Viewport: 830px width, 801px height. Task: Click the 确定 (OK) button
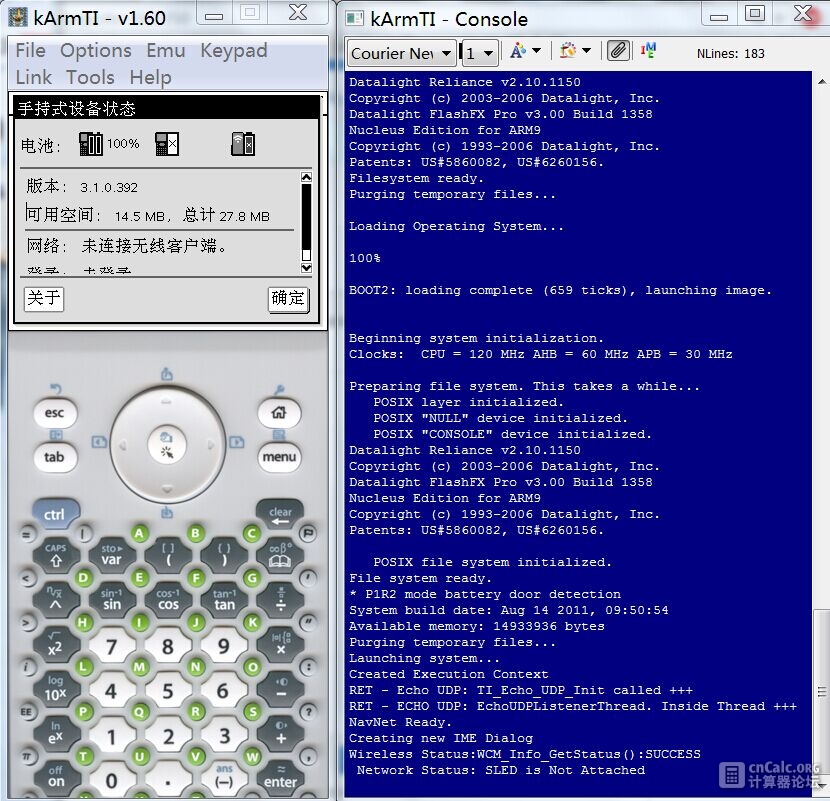click(288, 299)
